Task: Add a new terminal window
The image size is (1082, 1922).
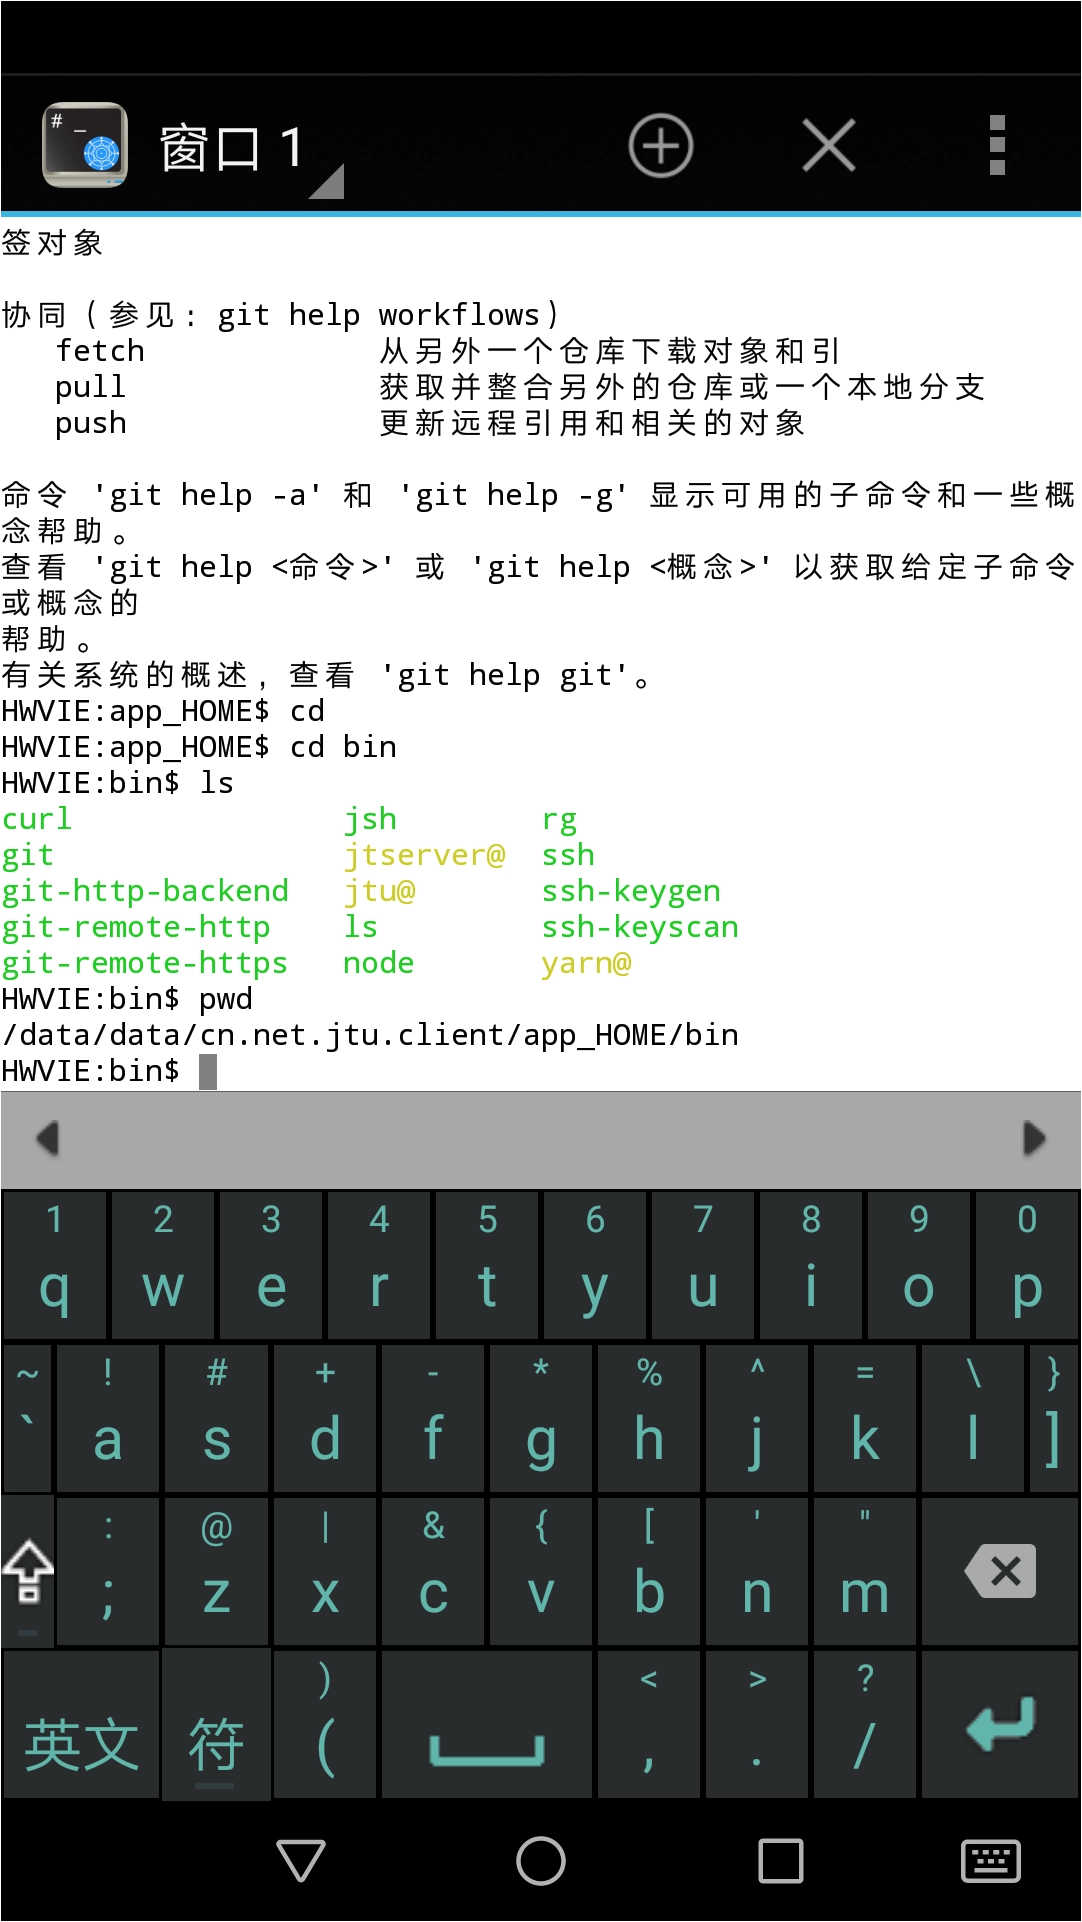Action: (x=660, y=146)
